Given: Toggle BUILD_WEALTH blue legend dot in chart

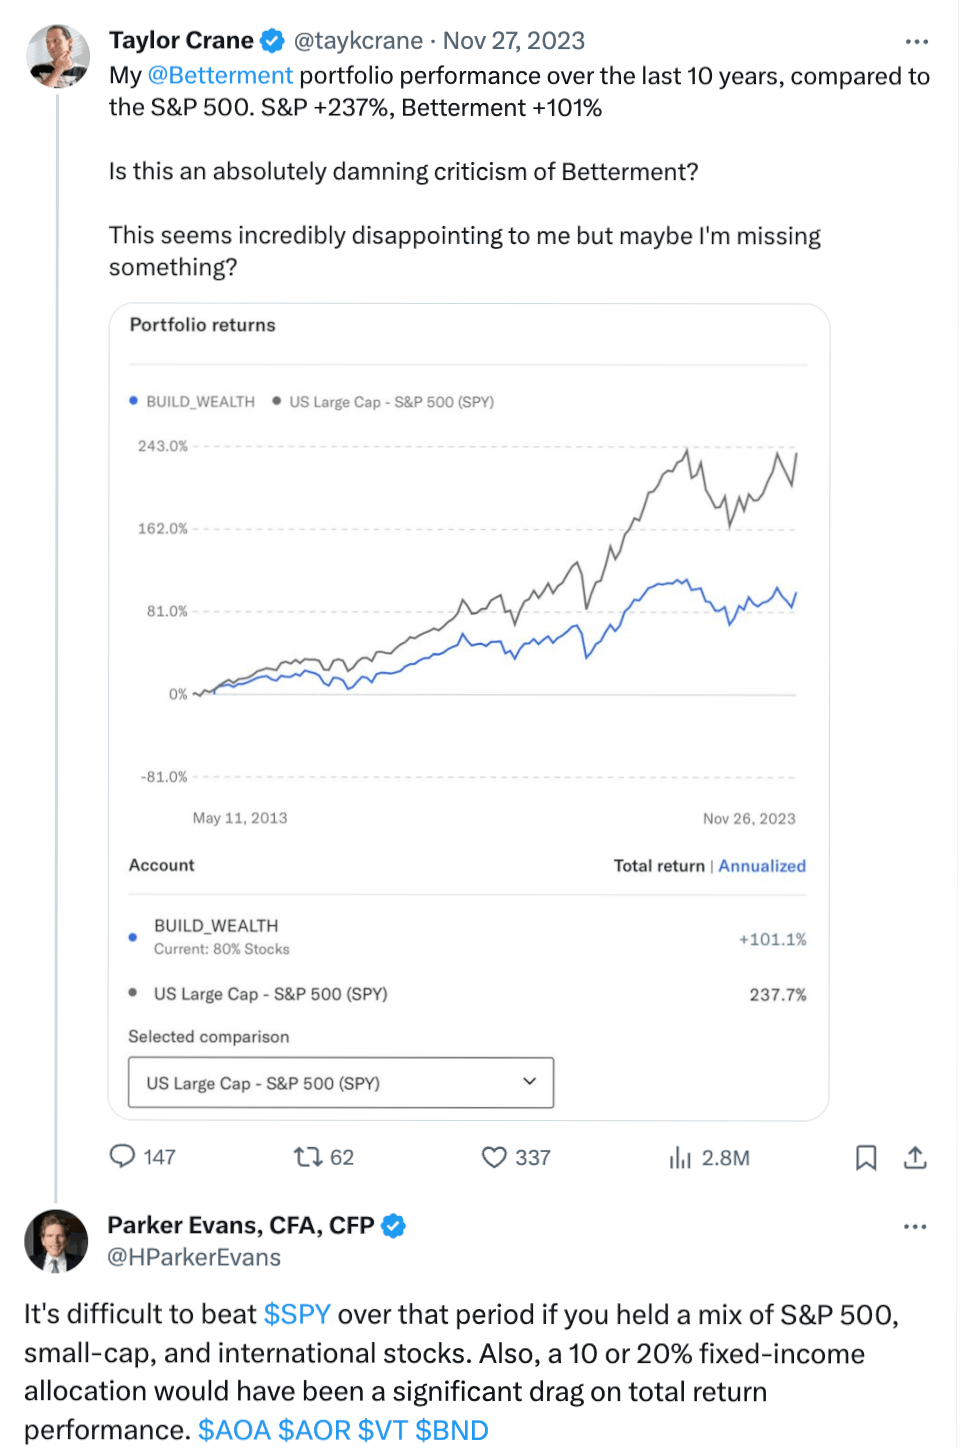Looking at the screenshot, I should (133, 401).
